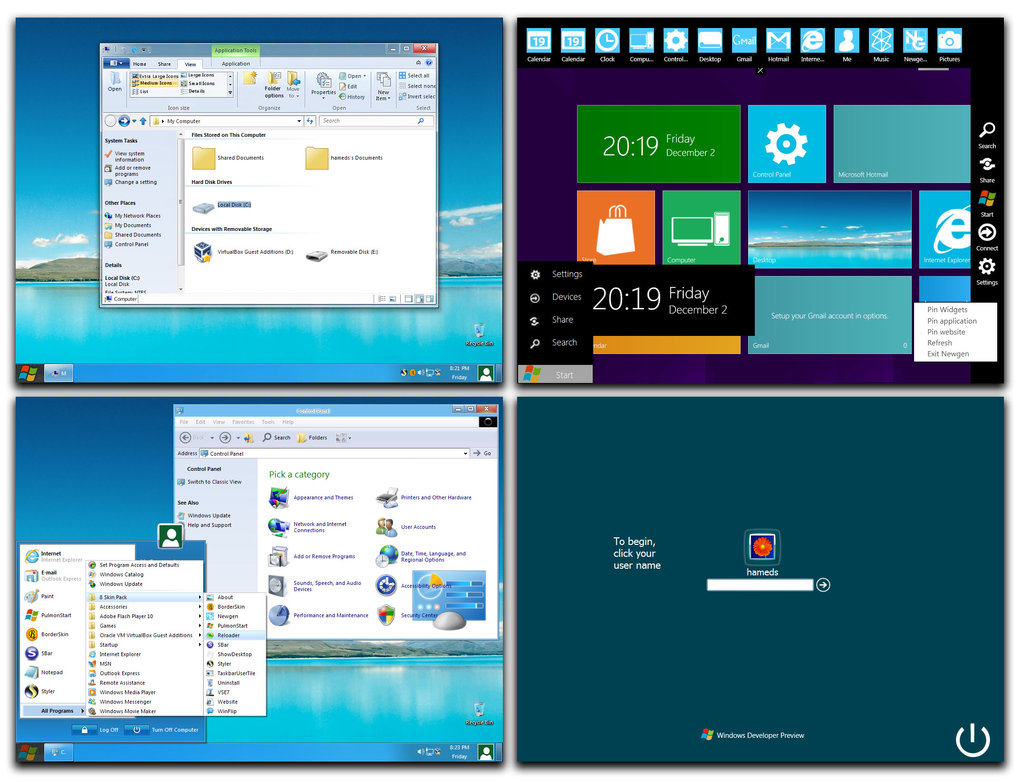Image resolution: width=1021 pixels, height=783 pixels.
Task: Click the blue Up arrow beside My Computer address
Action: point(143,121)
